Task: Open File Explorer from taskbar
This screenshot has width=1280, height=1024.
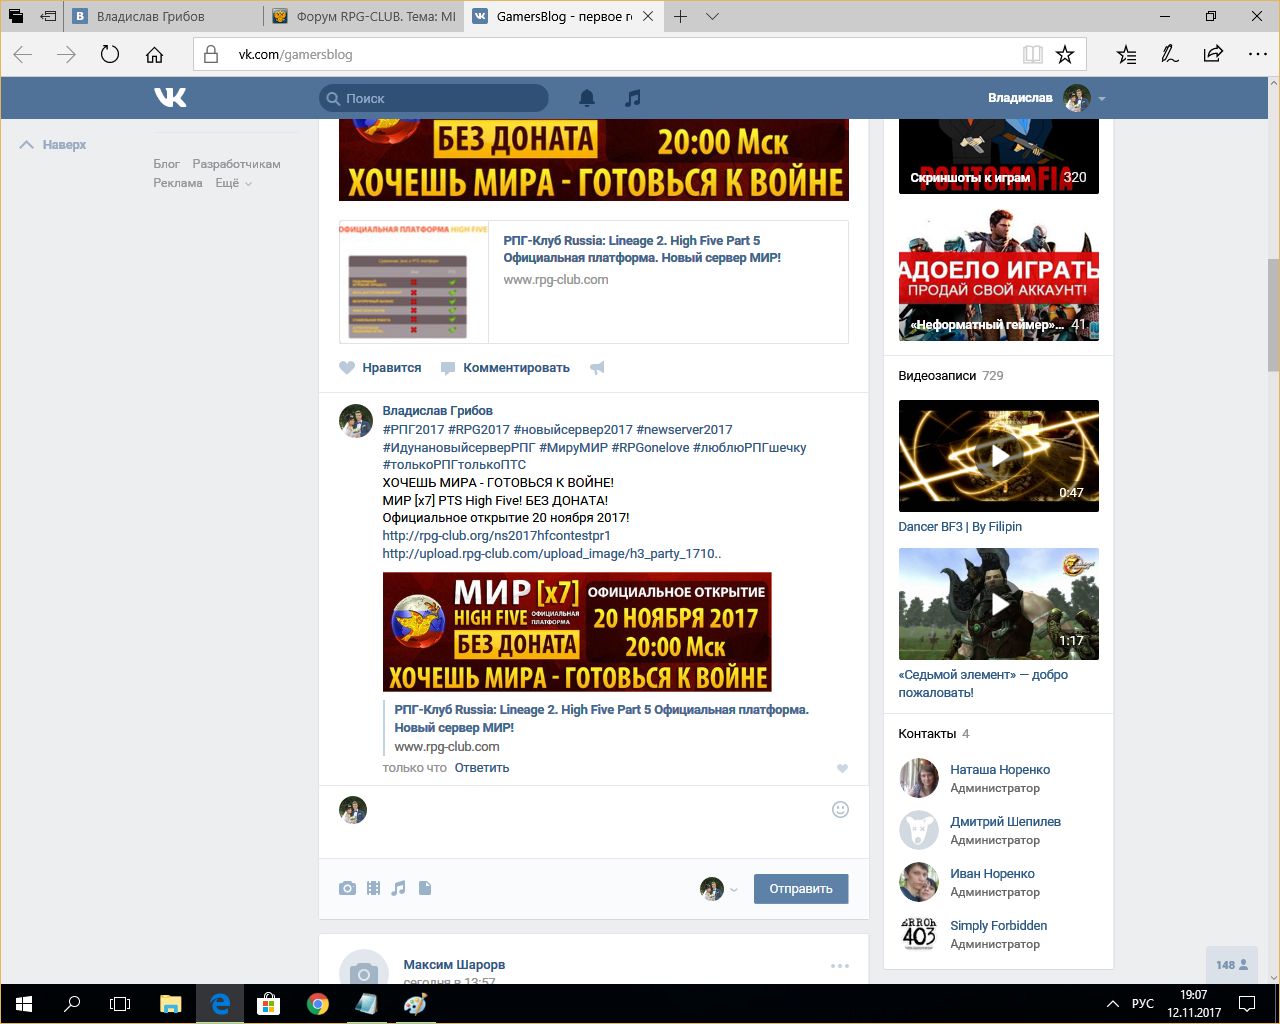Action: pos(171,1004)
